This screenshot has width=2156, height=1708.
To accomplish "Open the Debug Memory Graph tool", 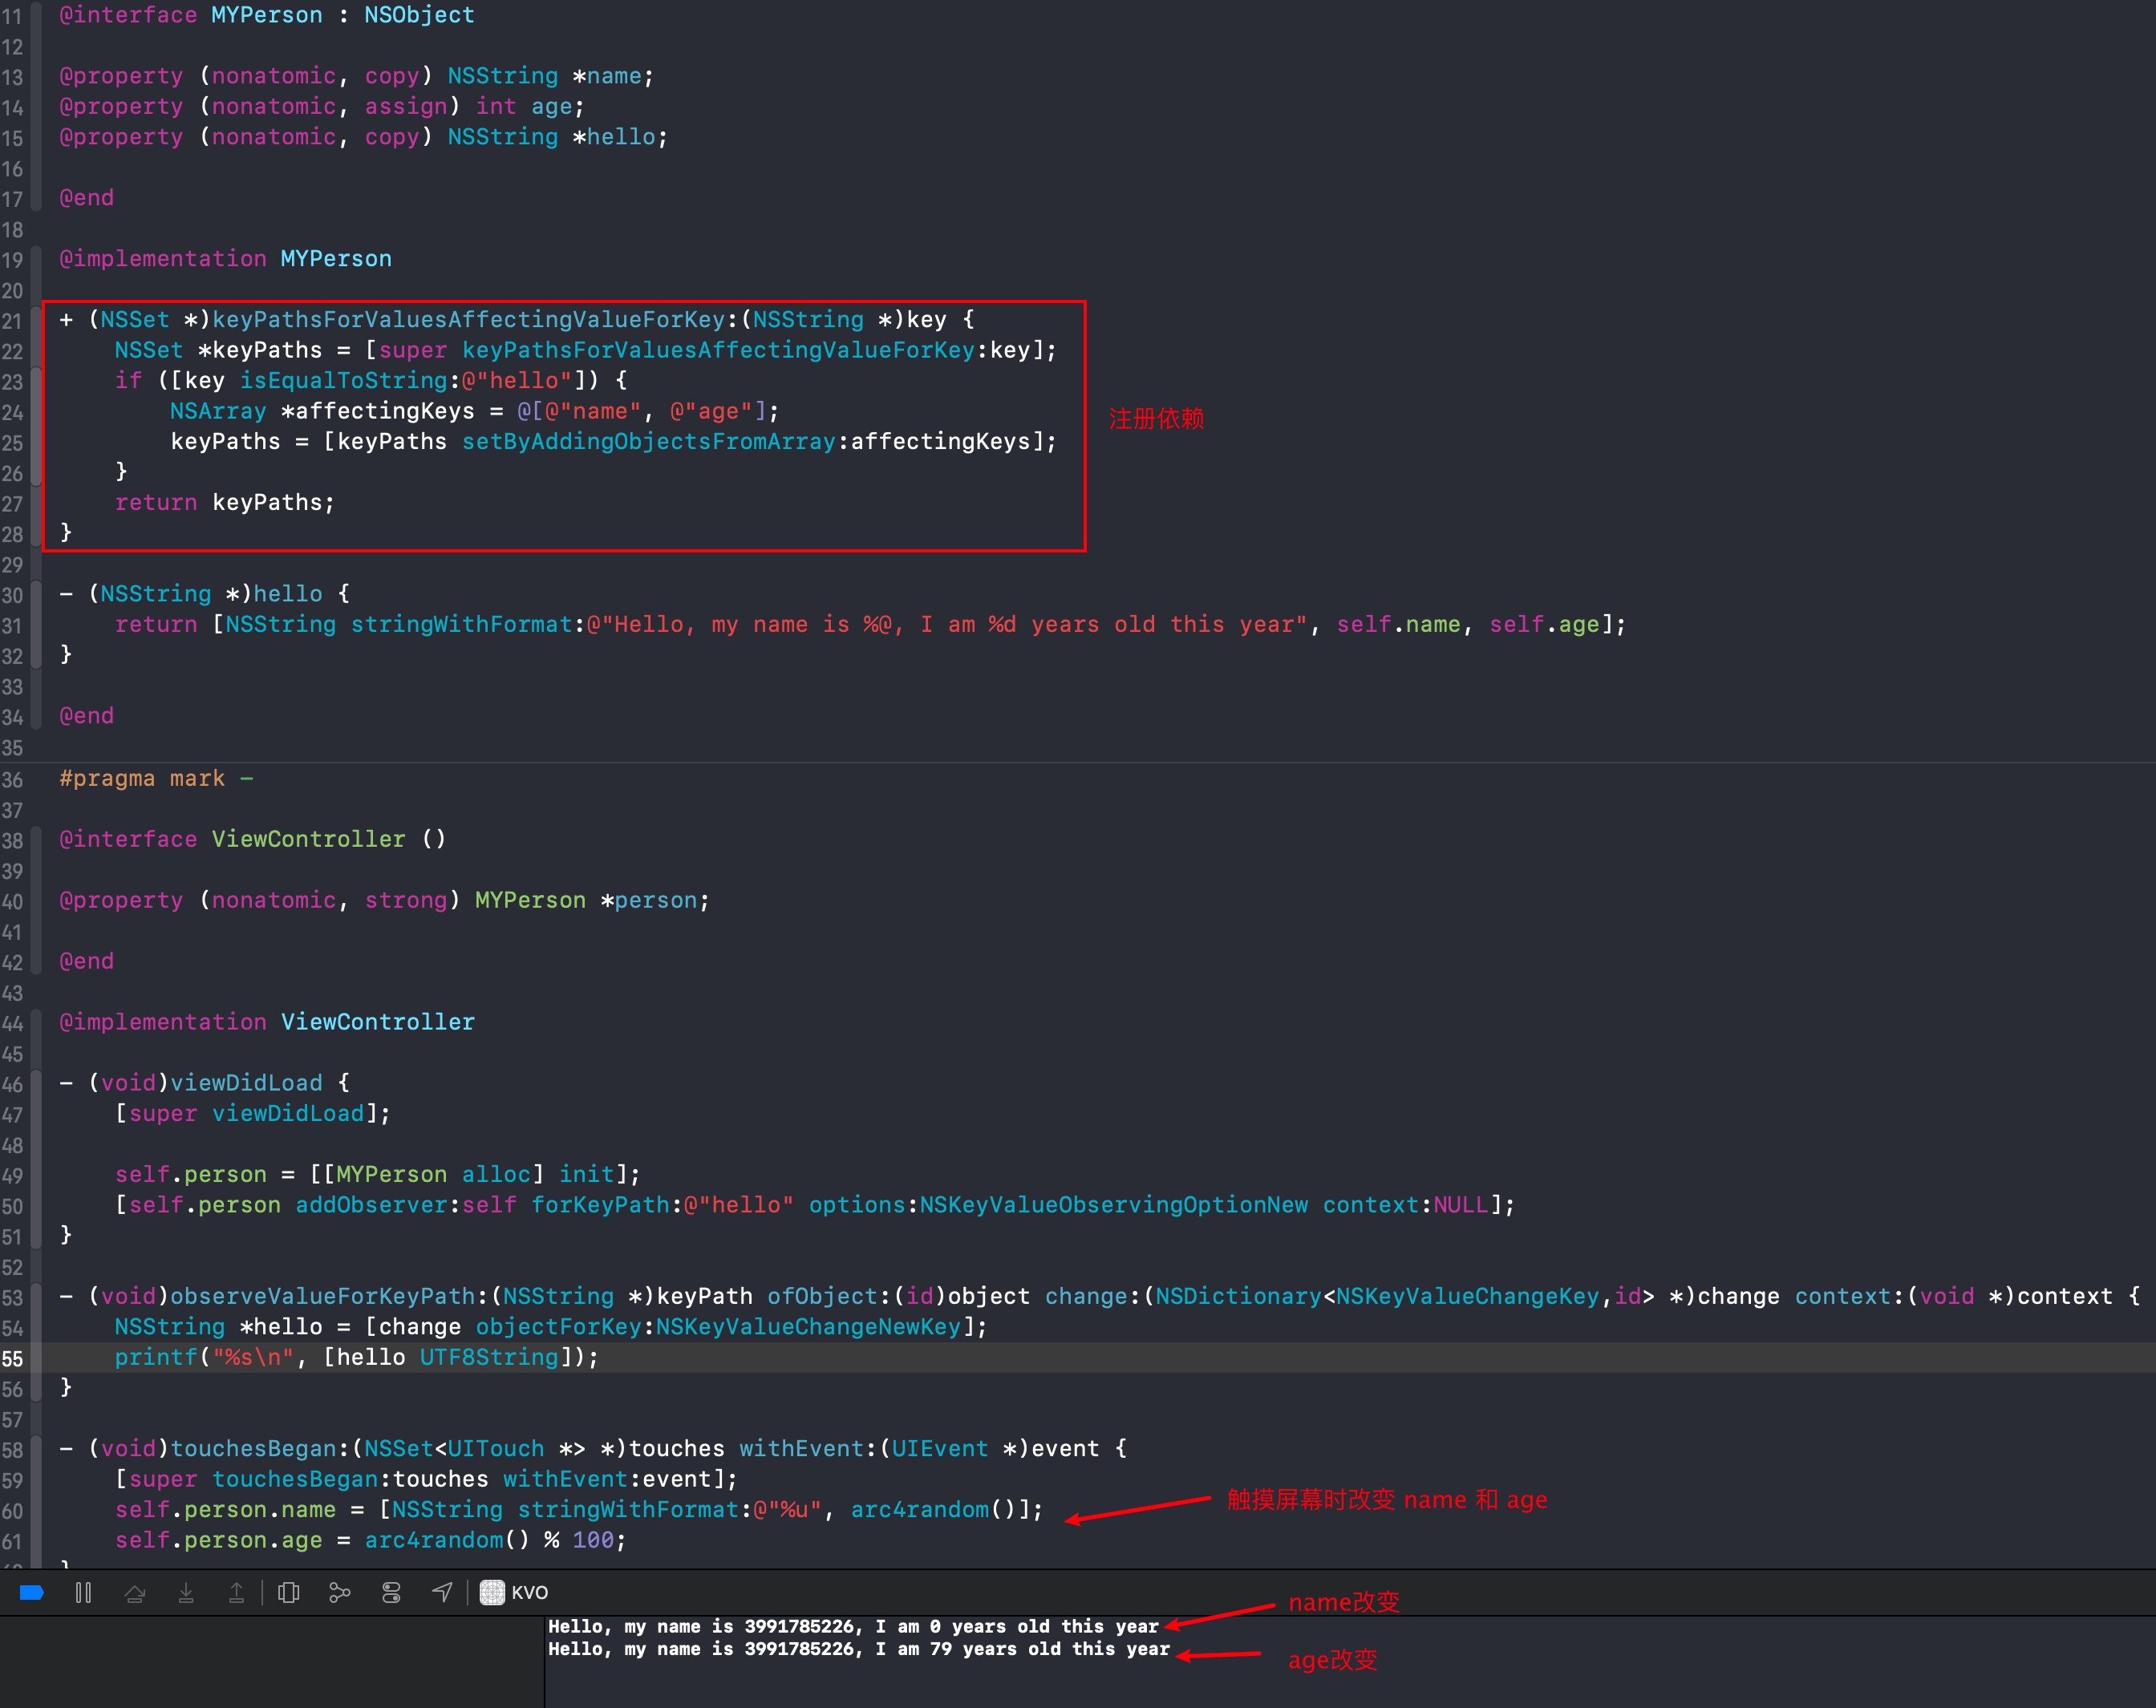I will tap(340, 1592).
